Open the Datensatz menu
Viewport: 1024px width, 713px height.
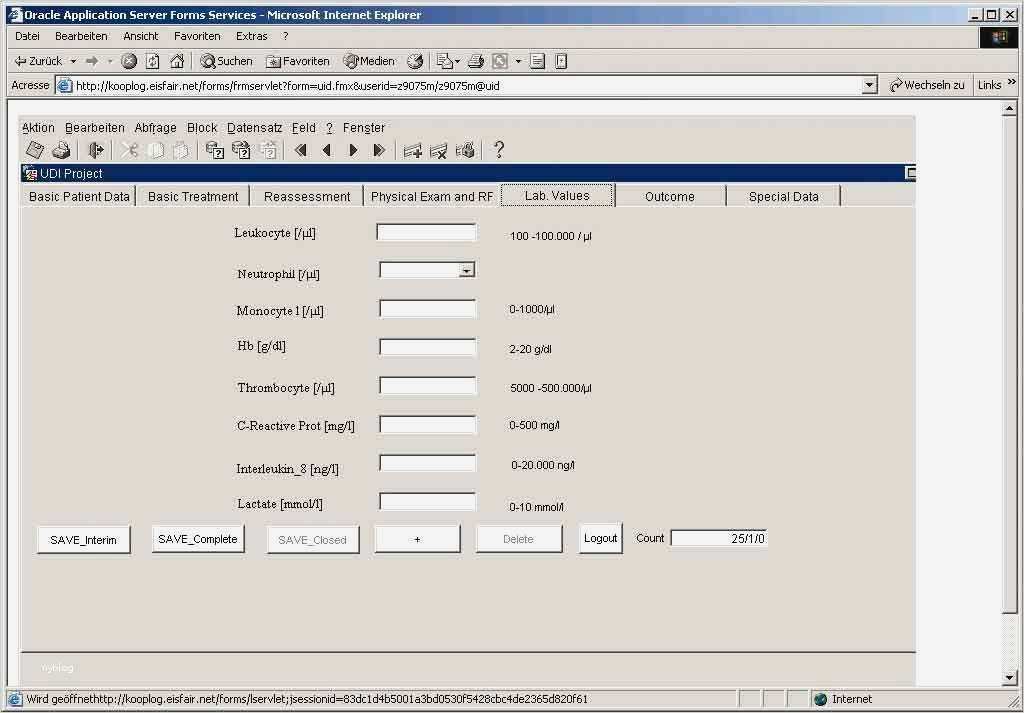tap(255, 128)
